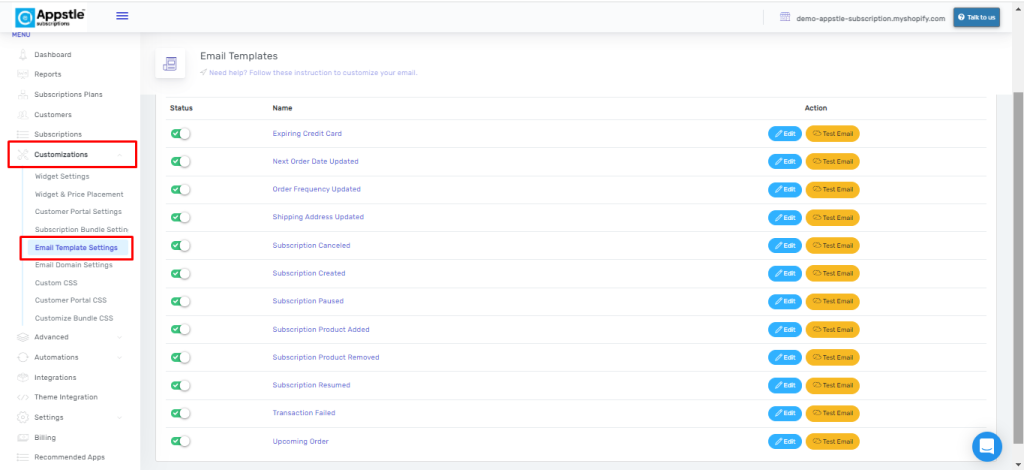Viewport: 1024px width, 470px height.
Task: Disable the Expiring Credit Card template toggle
Action: point(180,133)
